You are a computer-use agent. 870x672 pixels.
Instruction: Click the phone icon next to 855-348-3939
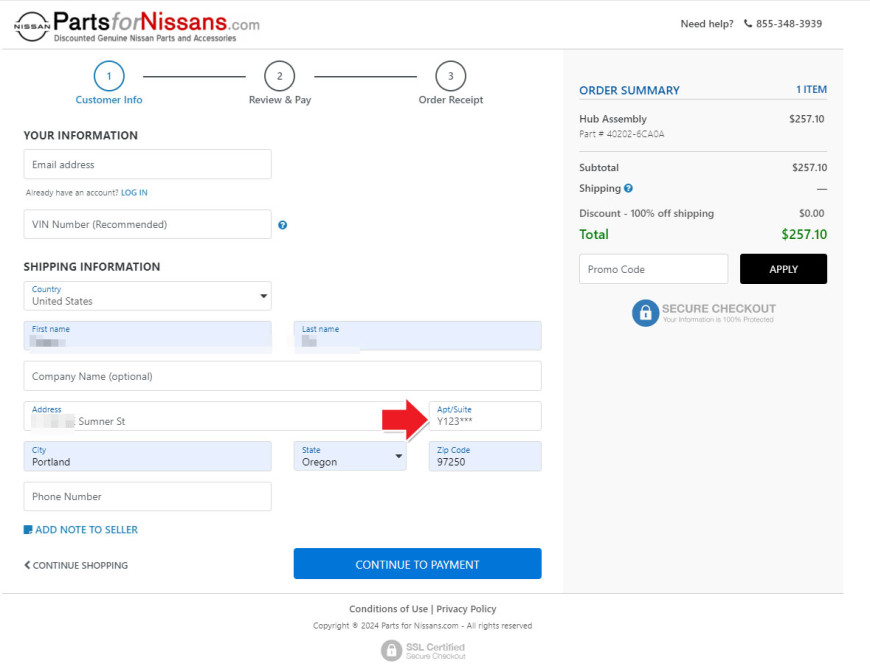click(748, 23)
